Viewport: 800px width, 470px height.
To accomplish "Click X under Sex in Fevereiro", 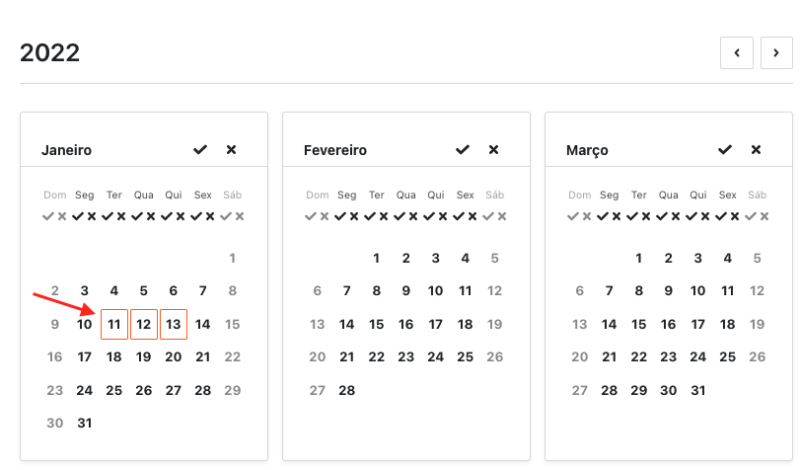I will [x=472, y=216].
